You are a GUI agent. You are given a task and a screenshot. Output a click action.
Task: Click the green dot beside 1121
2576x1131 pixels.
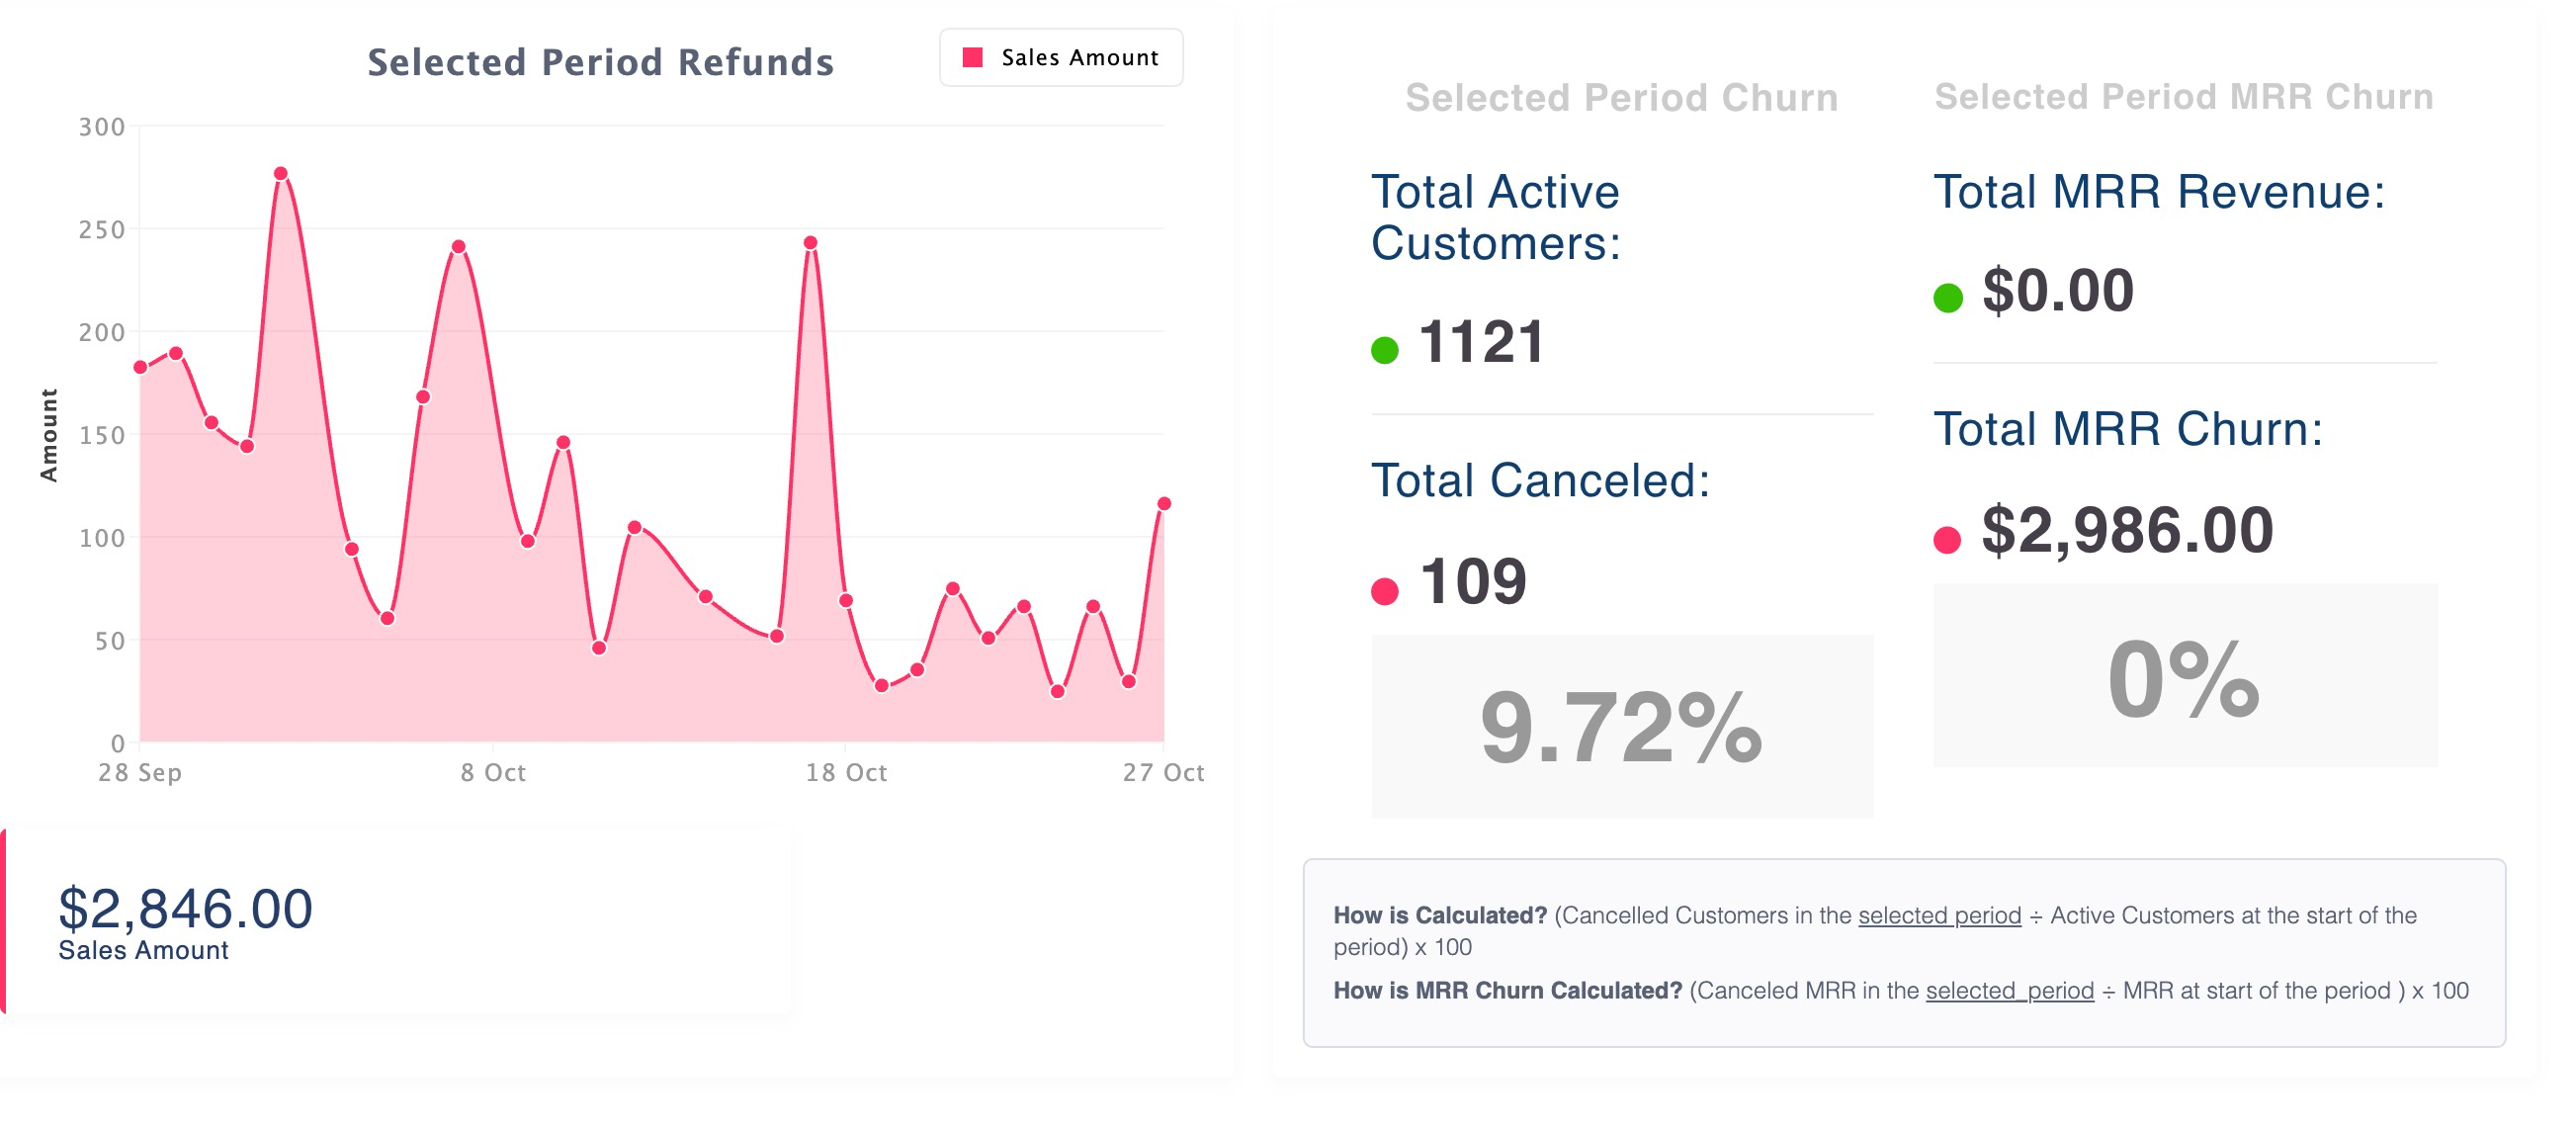pyautogui.click(x=1385, y=350)
